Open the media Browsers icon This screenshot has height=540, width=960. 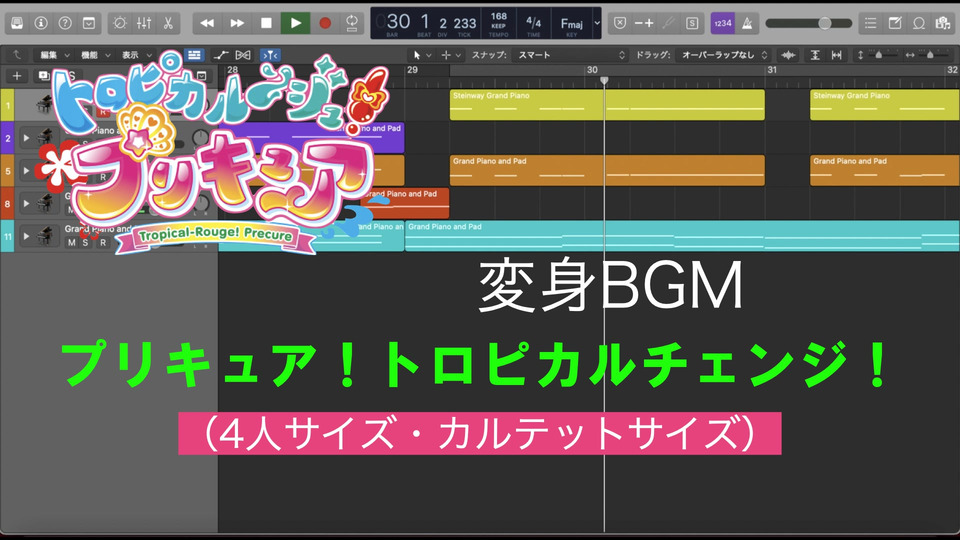(x=943, y=23)
